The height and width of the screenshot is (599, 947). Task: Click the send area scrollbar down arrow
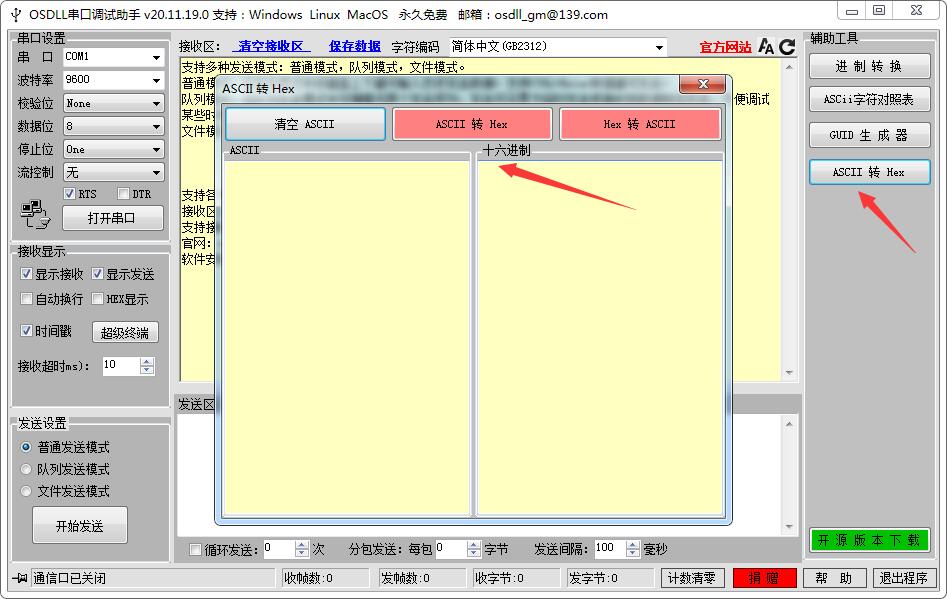click(x=789, y=527)
